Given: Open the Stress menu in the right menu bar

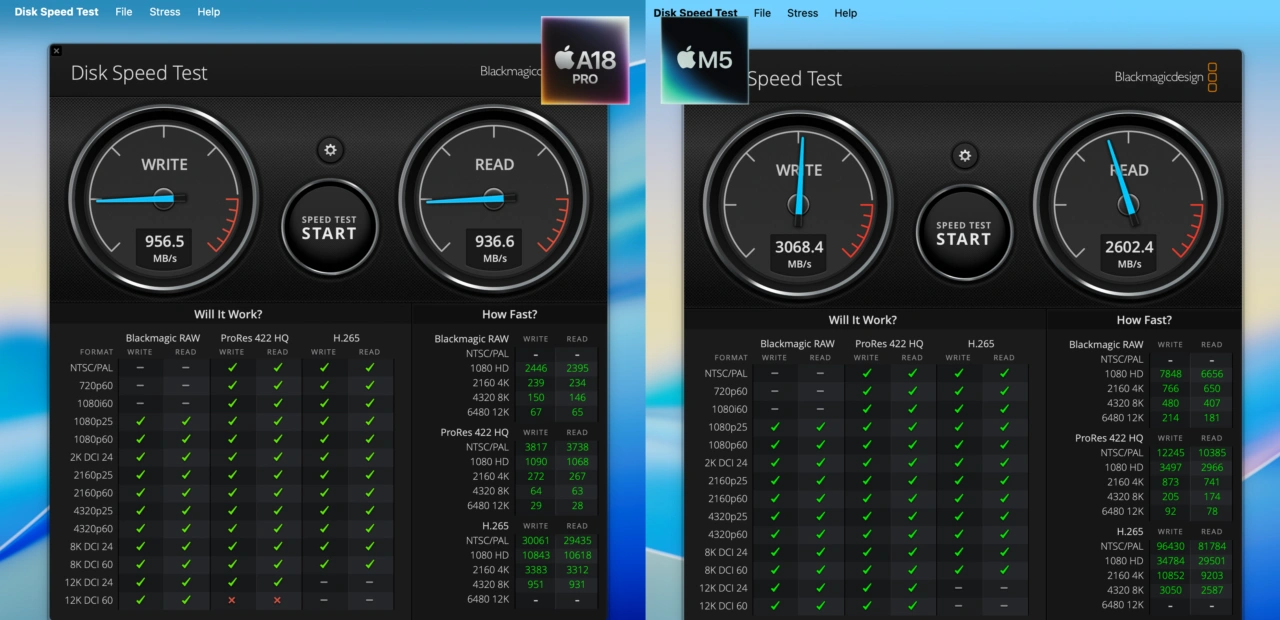Looking at the screenshot, I should 803,13.
